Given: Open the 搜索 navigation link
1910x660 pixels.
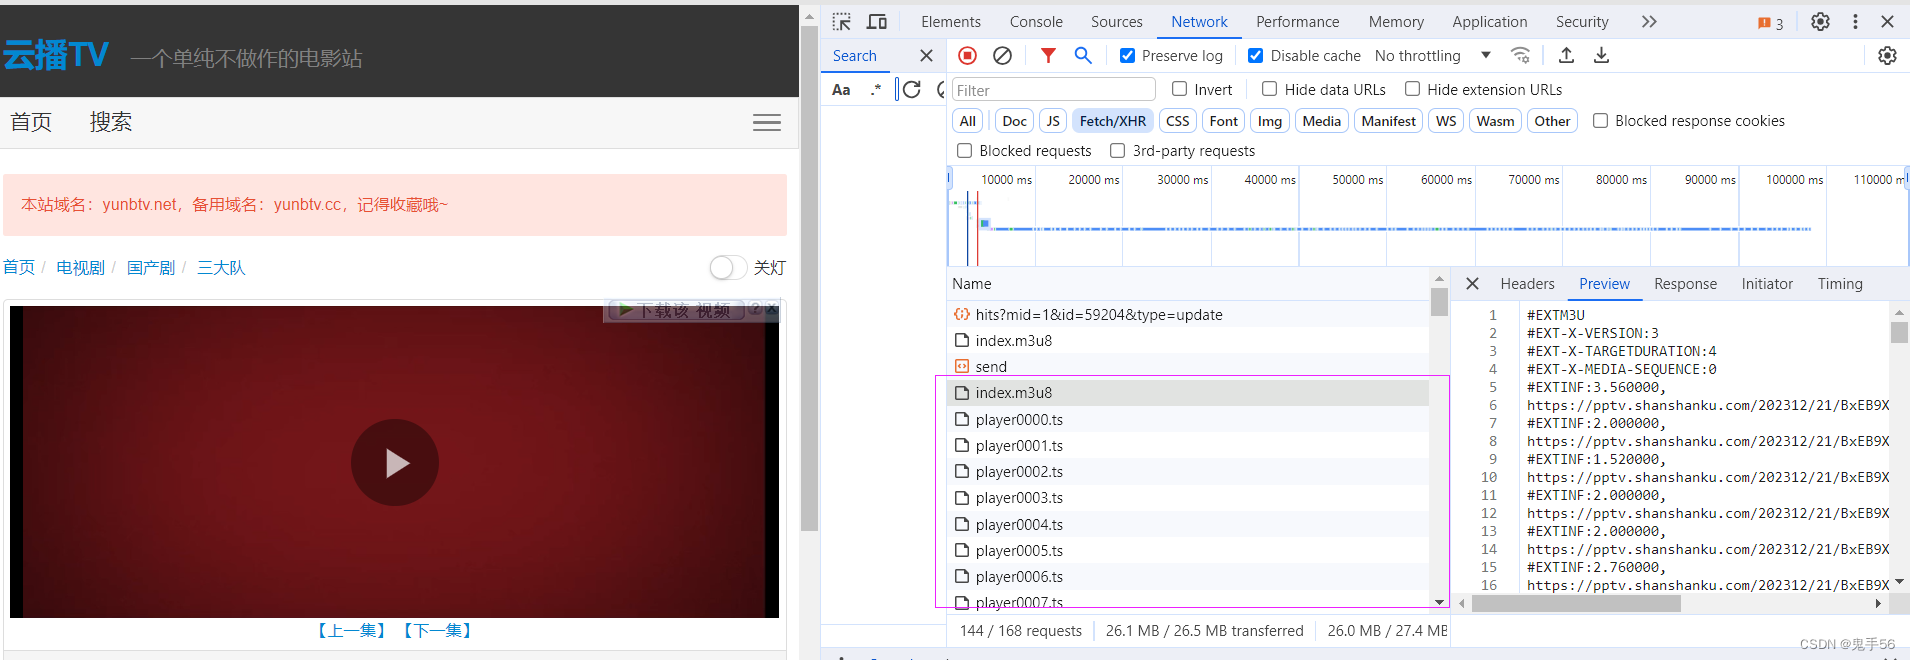Looking at the screenshot, I should [x=111, y=122].
